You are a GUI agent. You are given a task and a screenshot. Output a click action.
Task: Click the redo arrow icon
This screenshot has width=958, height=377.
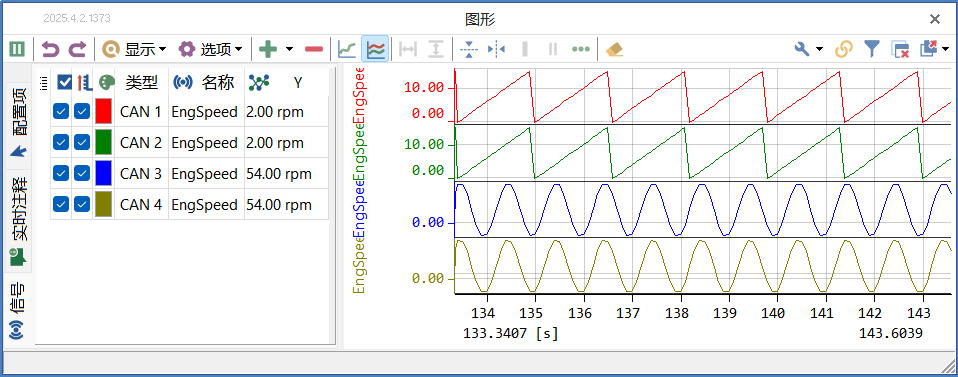(x=78, y=49)
